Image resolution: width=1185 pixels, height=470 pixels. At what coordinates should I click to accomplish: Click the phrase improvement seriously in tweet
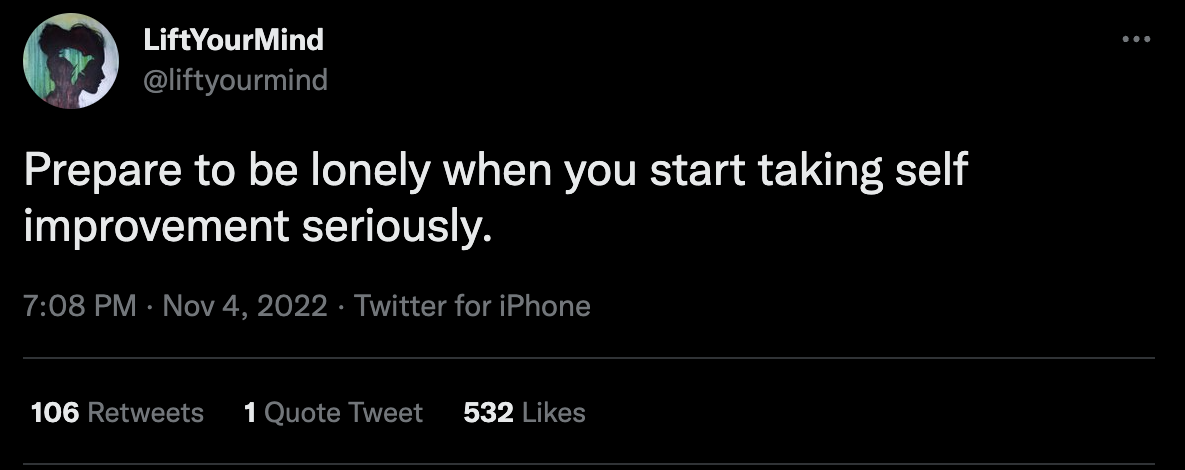pos(258,227)
